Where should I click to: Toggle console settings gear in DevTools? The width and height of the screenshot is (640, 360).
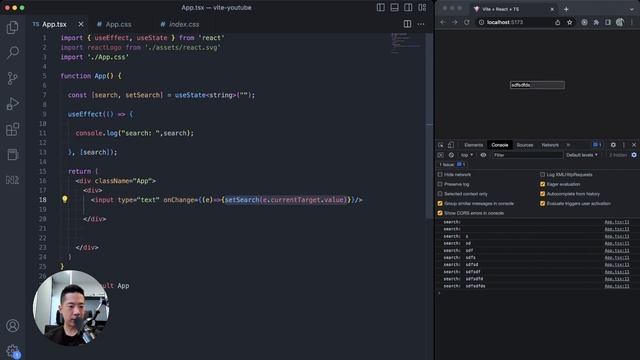(x=634, y=155)
